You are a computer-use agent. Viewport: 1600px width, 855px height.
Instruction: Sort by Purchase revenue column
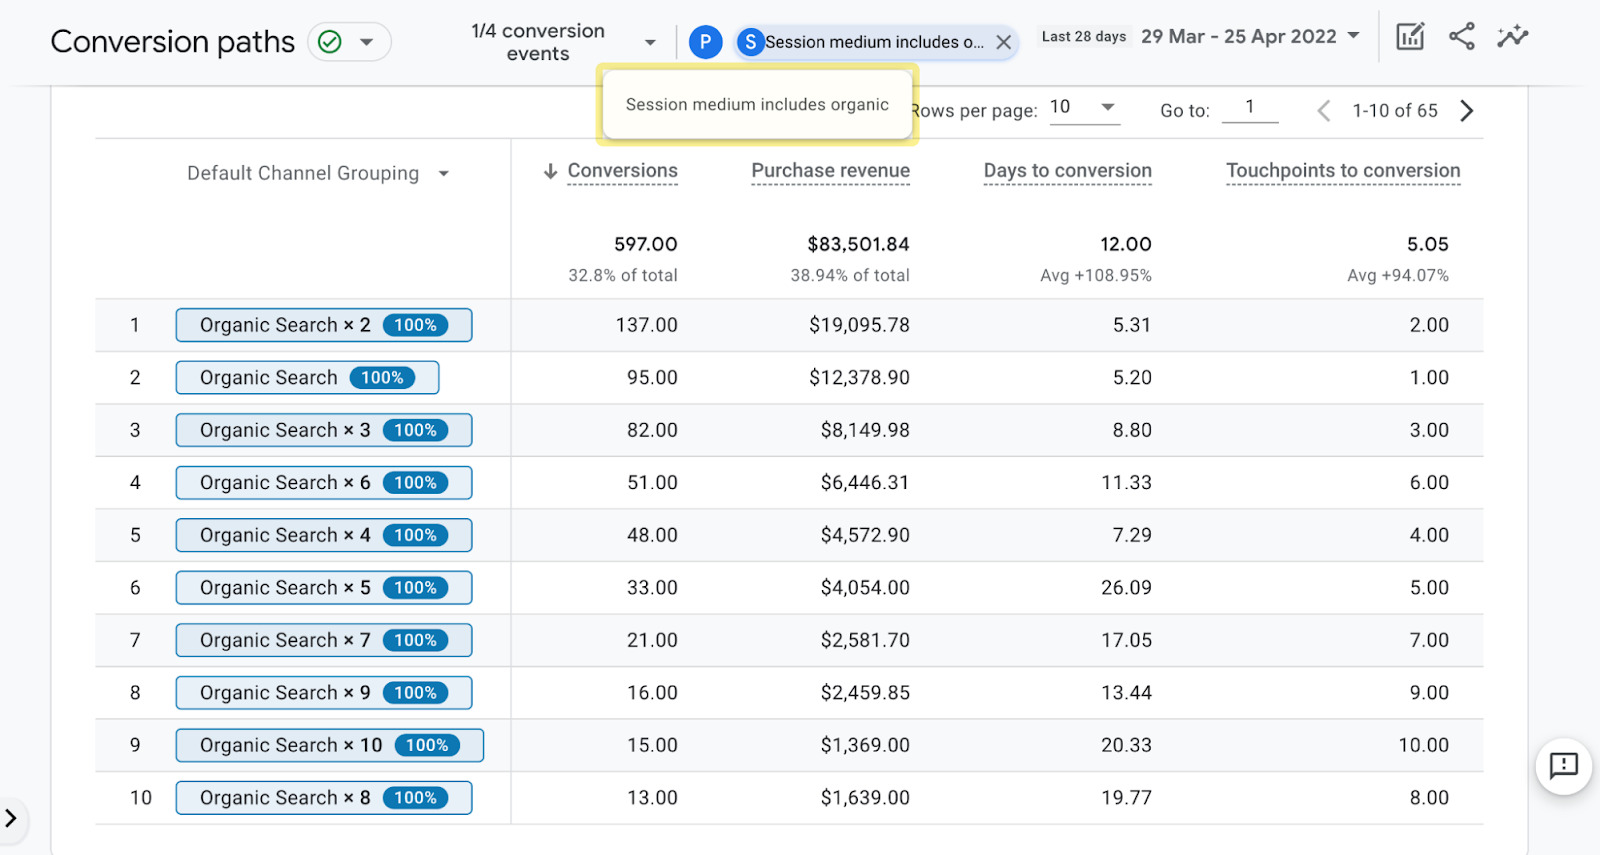coord(830,171)
